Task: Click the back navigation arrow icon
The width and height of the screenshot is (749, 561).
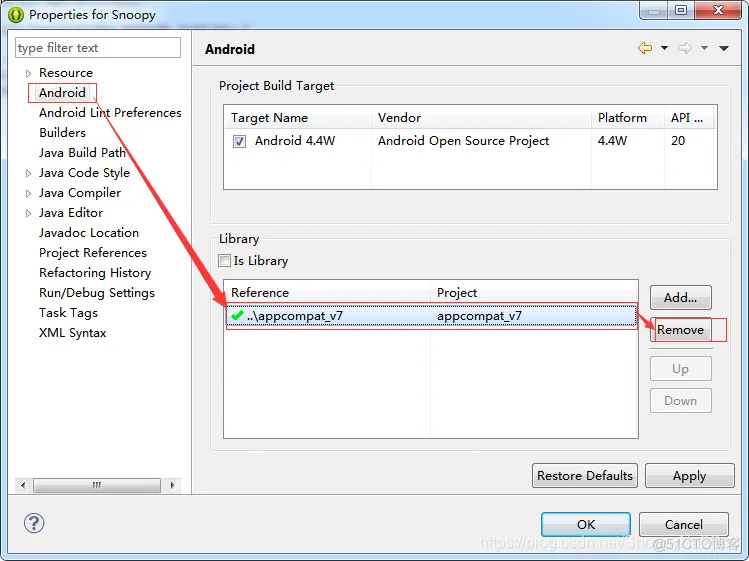Action: (x=645, y=48)
